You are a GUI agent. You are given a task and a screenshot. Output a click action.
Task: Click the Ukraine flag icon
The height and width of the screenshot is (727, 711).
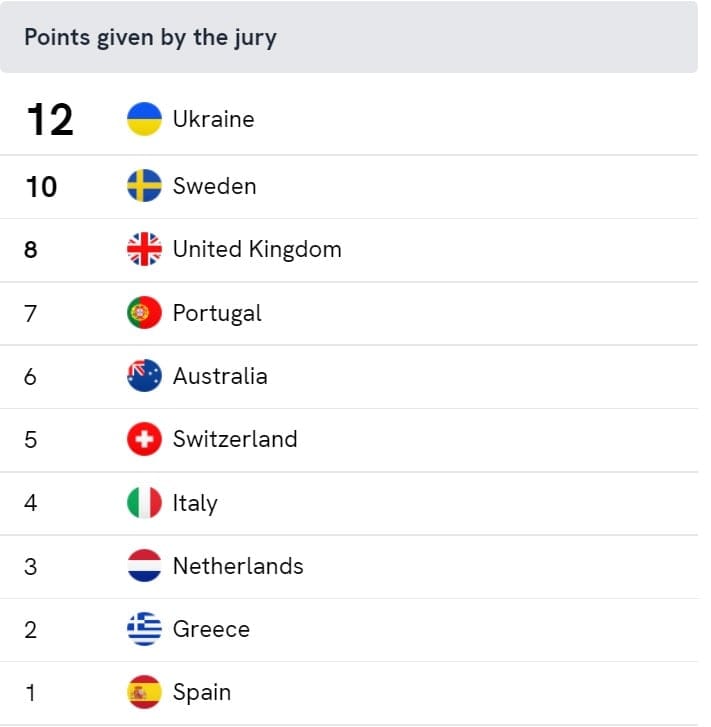(x=144, y=119)
